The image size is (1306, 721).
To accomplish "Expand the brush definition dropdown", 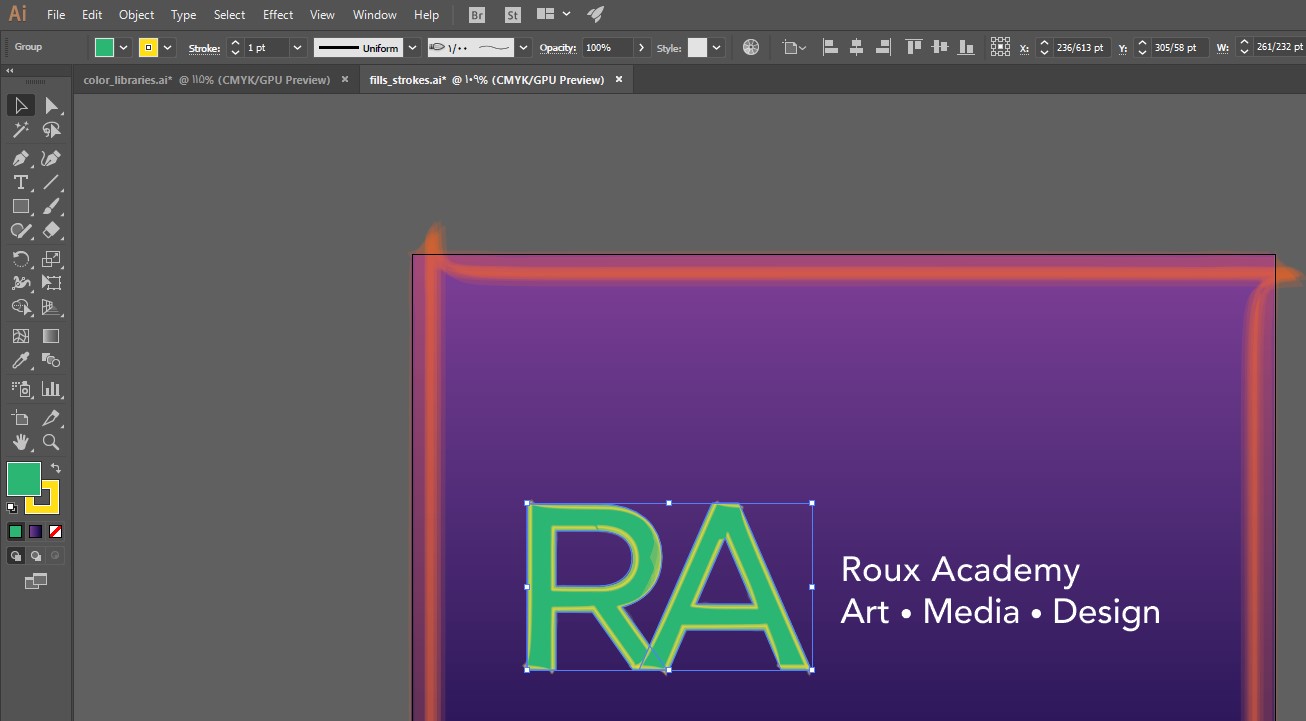I will pos(522,47).
